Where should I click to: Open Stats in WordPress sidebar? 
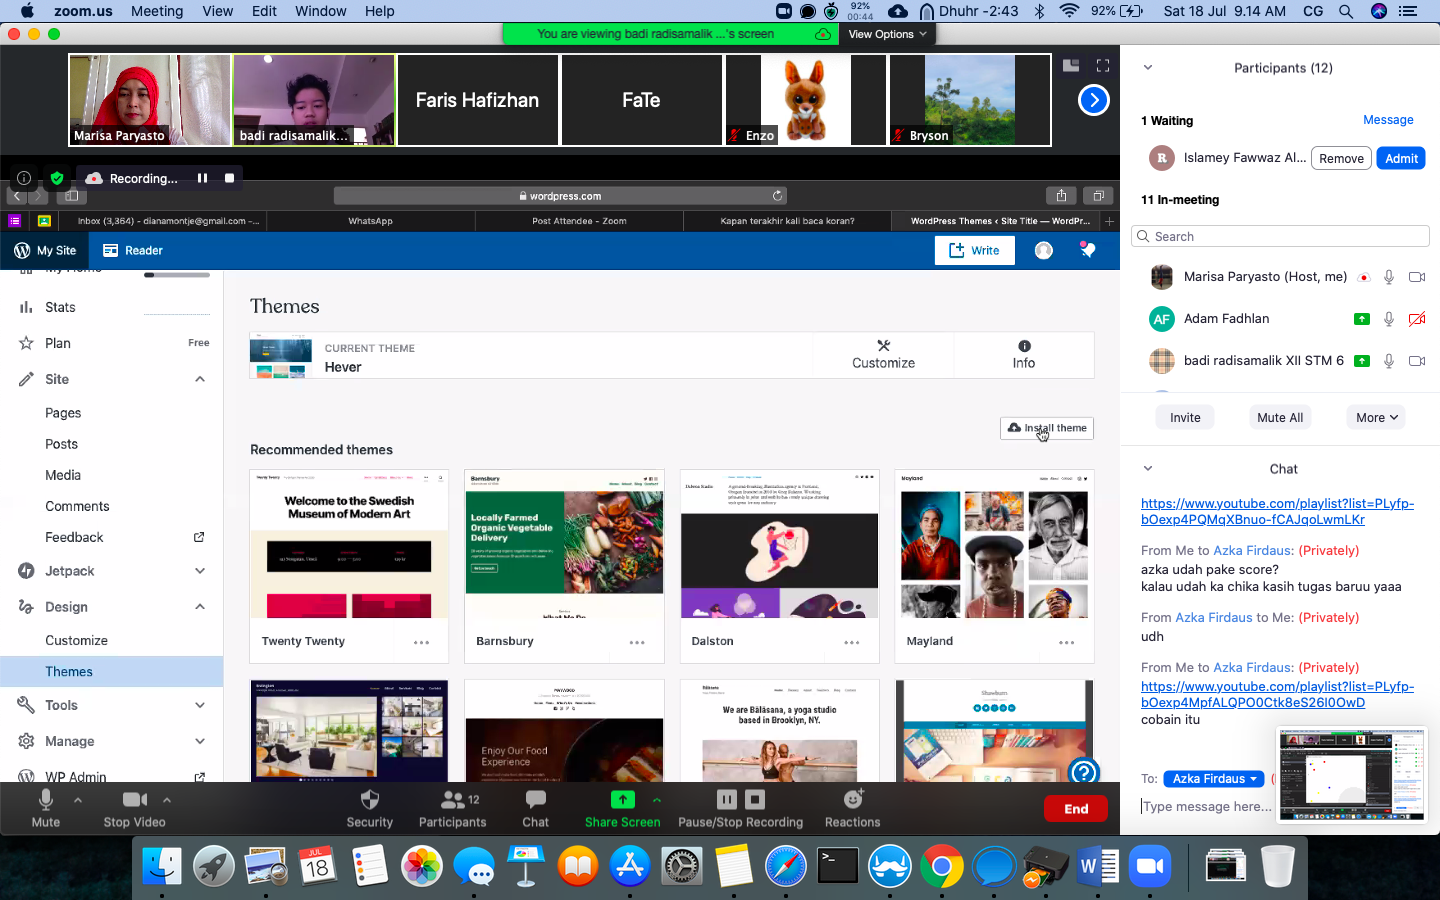click(x=60, y=307)
